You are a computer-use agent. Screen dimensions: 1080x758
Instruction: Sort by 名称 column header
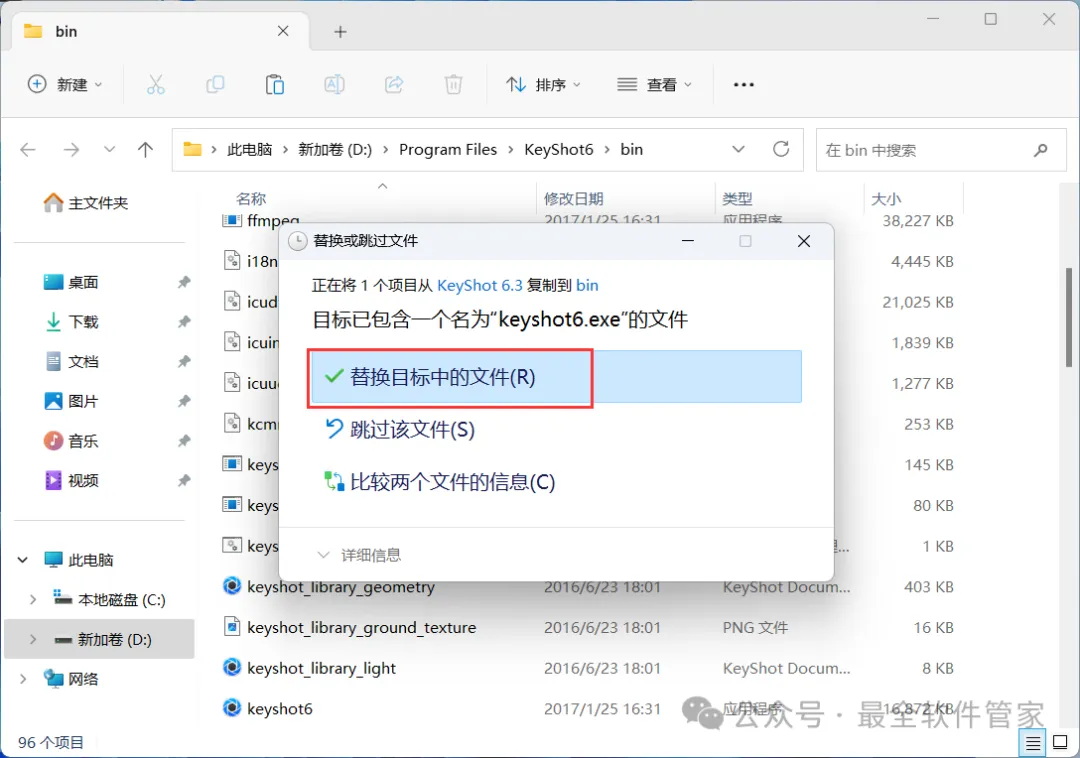click(x=251, y=199)
